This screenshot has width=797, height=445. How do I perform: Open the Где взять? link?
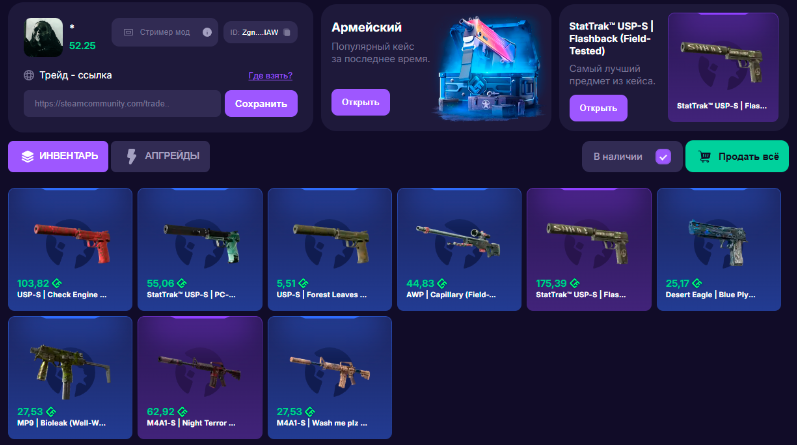click(270, 76)
